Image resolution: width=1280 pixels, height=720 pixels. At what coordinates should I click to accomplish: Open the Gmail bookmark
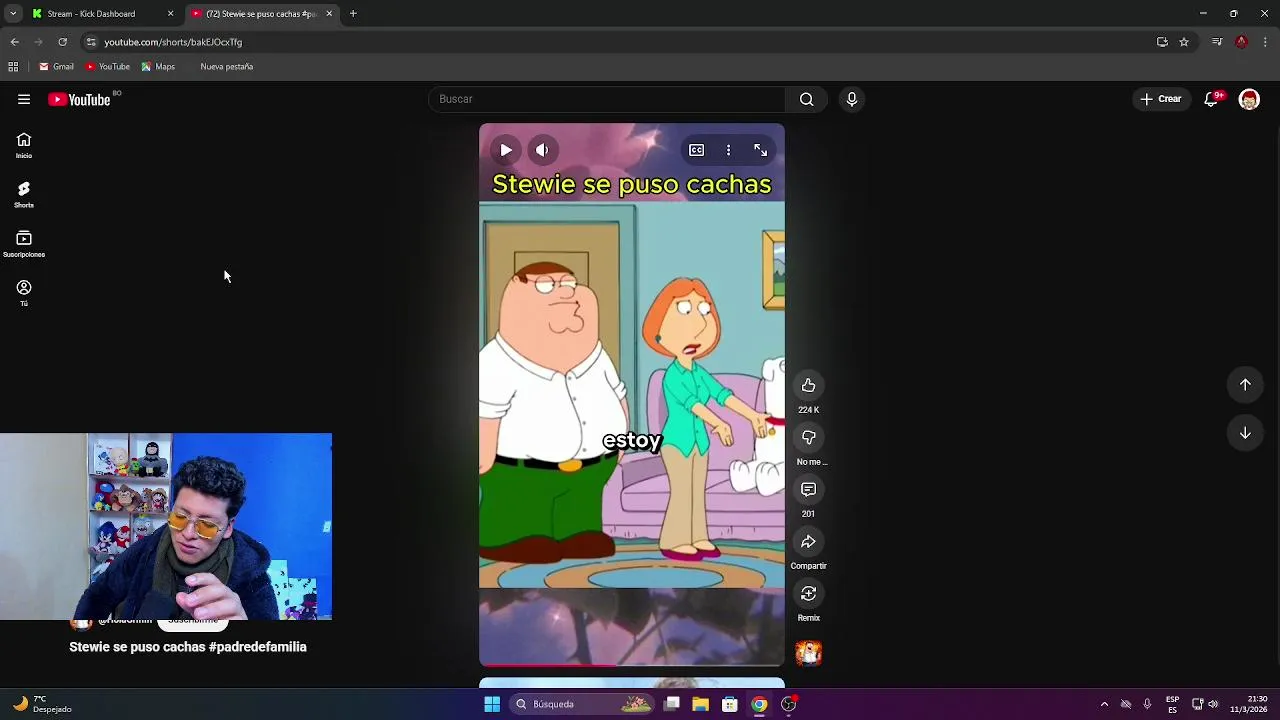(56, 67)
